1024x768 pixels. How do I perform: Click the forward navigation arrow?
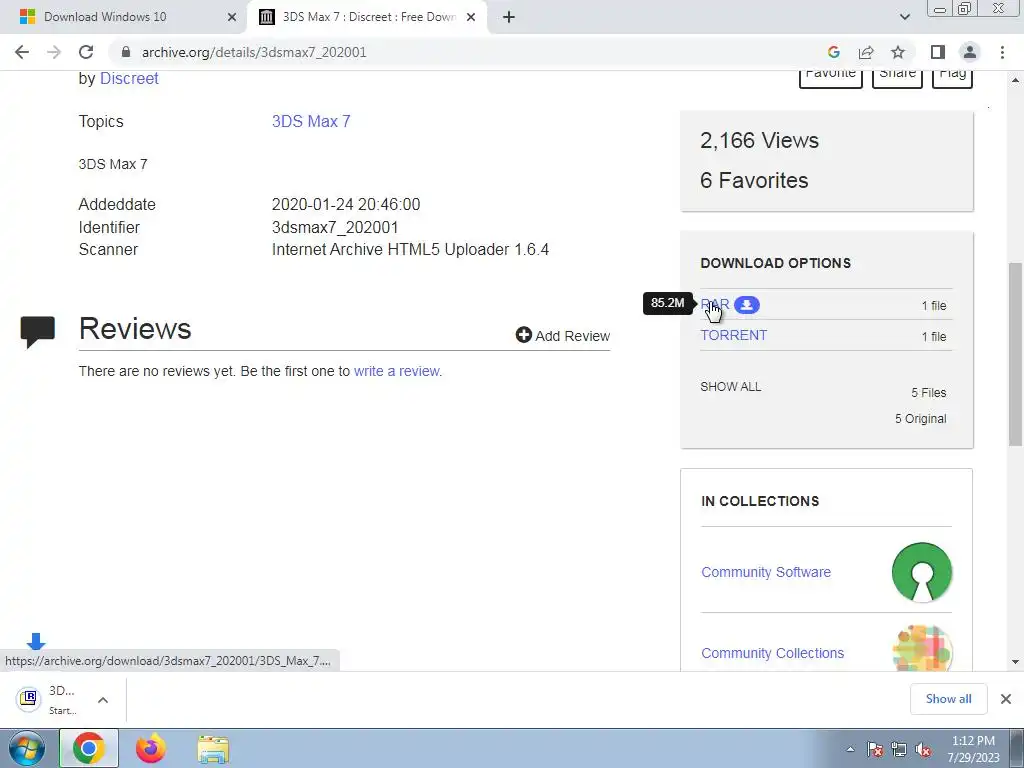[54, 52]
